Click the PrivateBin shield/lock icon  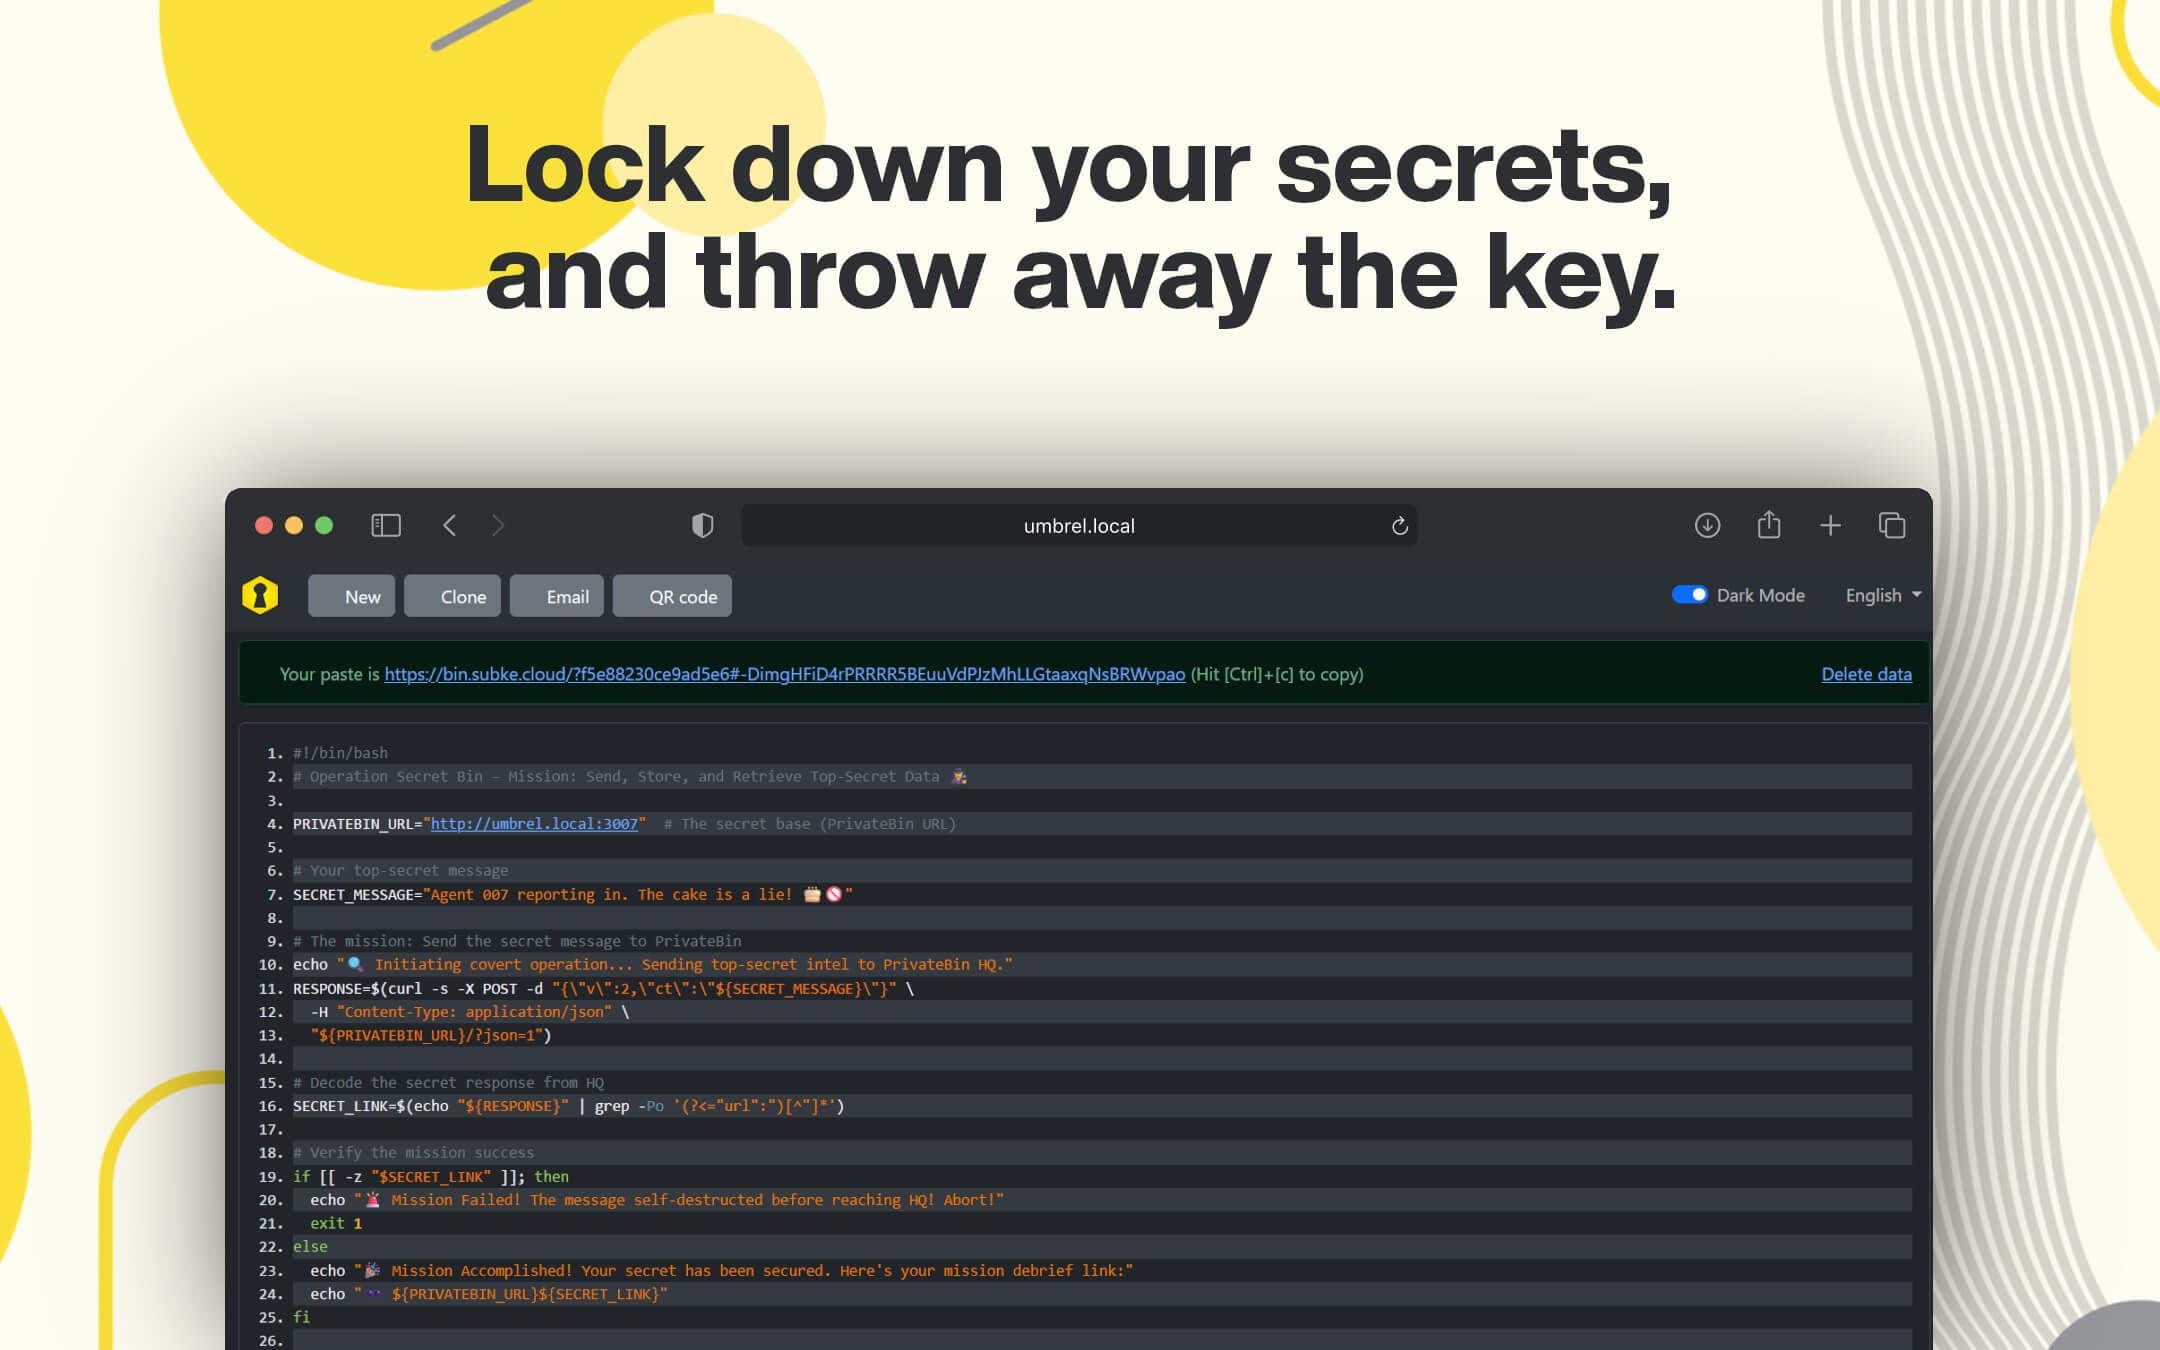pyautogui.click(x=261, y=596)
